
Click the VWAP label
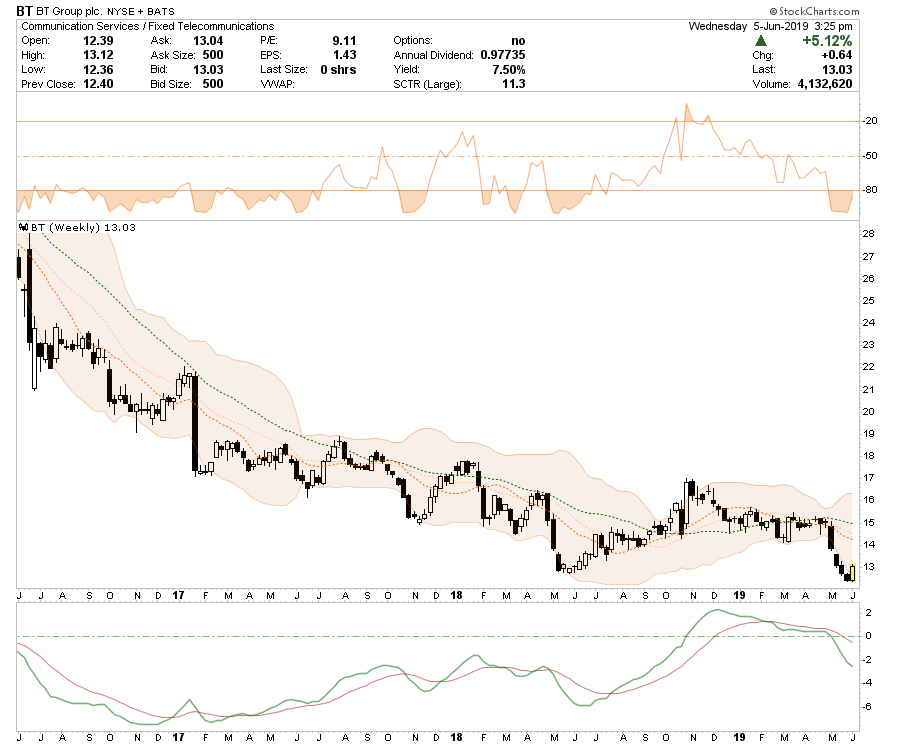[x=277, y=84]
